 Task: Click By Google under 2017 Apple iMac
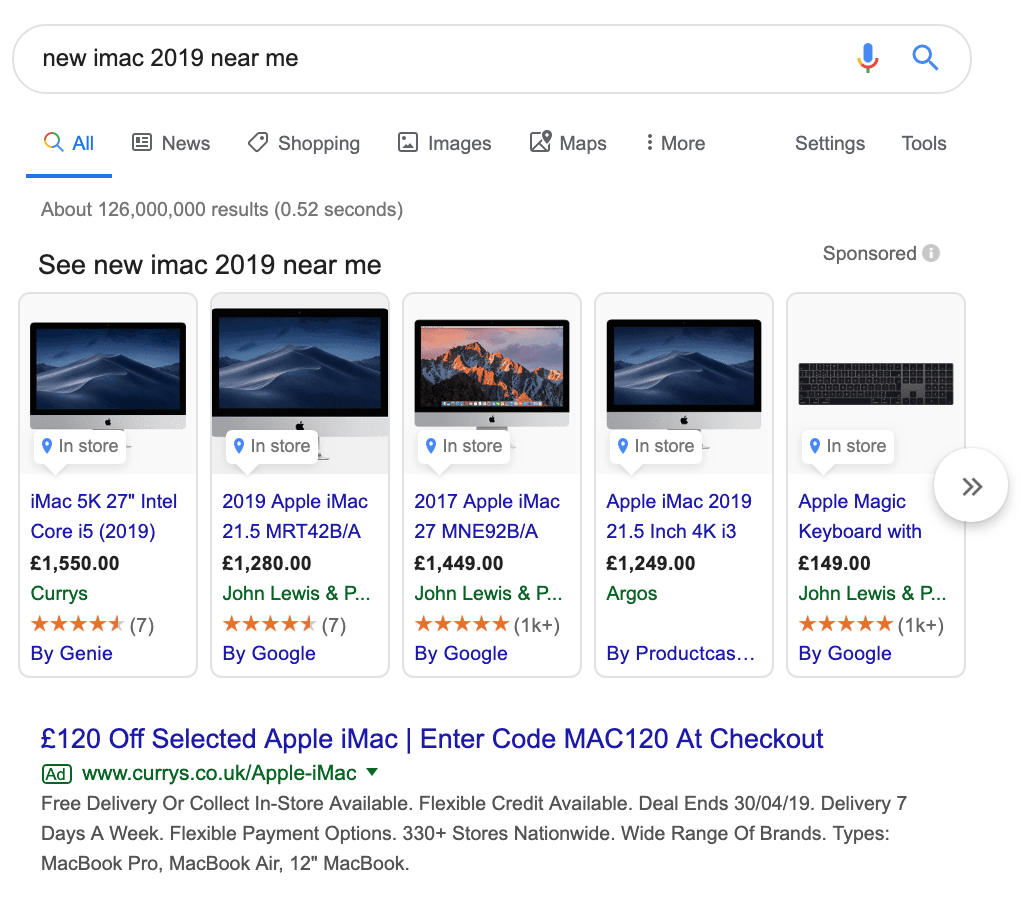461,653
